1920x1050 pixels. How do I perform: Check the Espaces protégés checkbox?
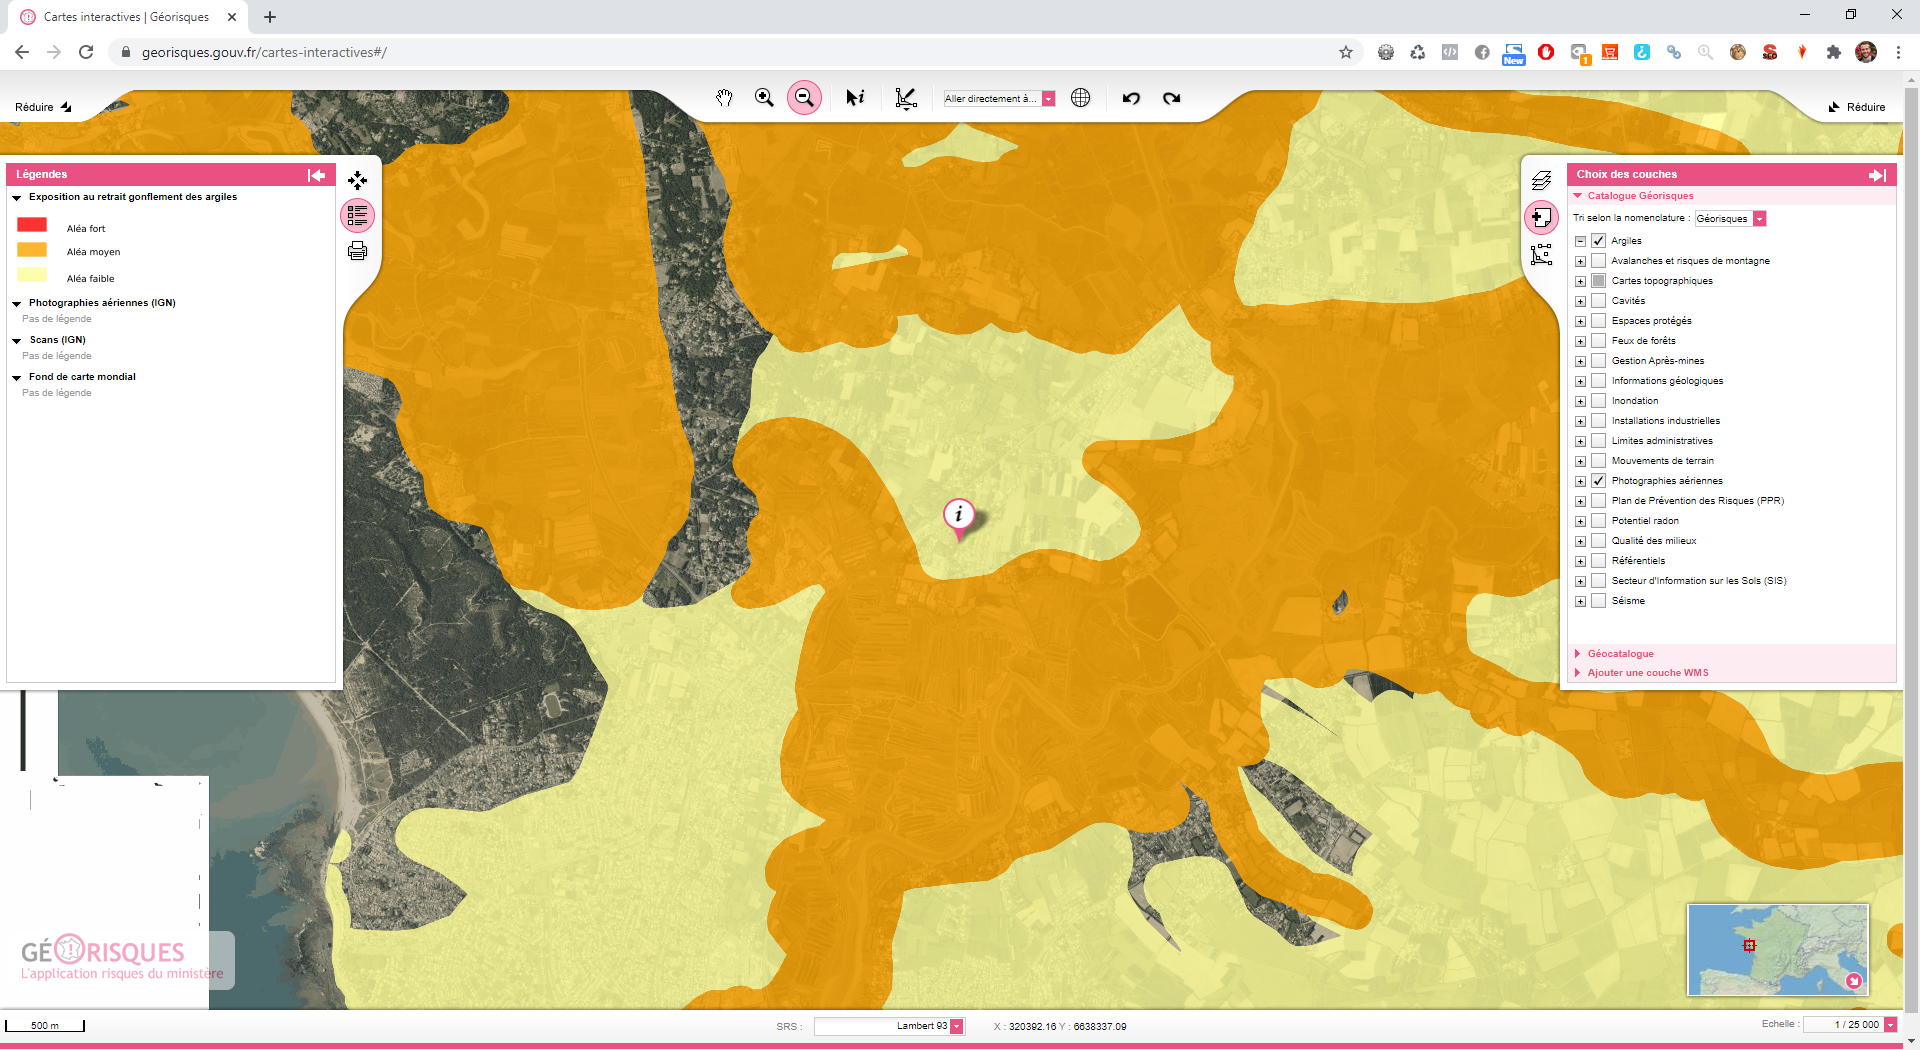point(1598,321)
